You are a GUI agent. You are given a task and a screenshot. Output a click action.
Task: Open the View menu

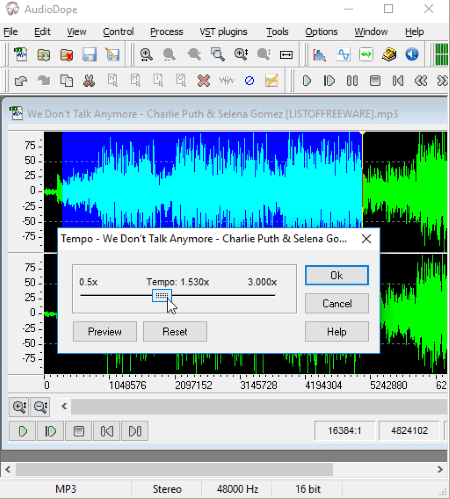click(x=76, y=32)
